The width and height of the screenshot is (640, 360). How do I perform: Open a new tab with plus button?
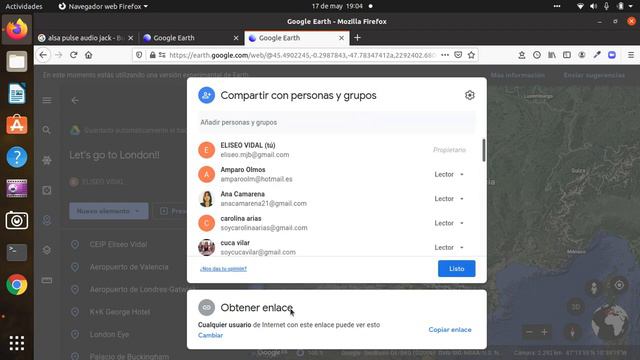click(x=357, y=38)
